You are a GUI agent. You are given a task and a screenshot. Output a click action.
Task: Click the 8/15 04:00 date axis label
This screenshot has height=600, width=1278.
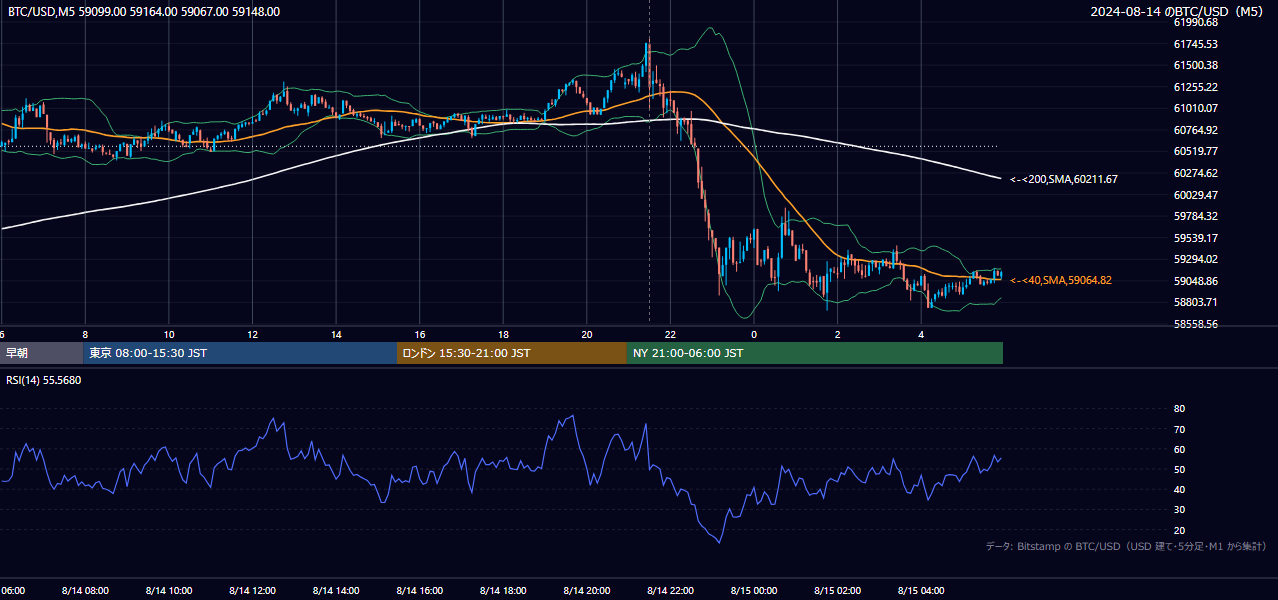(x=921, y=591)
